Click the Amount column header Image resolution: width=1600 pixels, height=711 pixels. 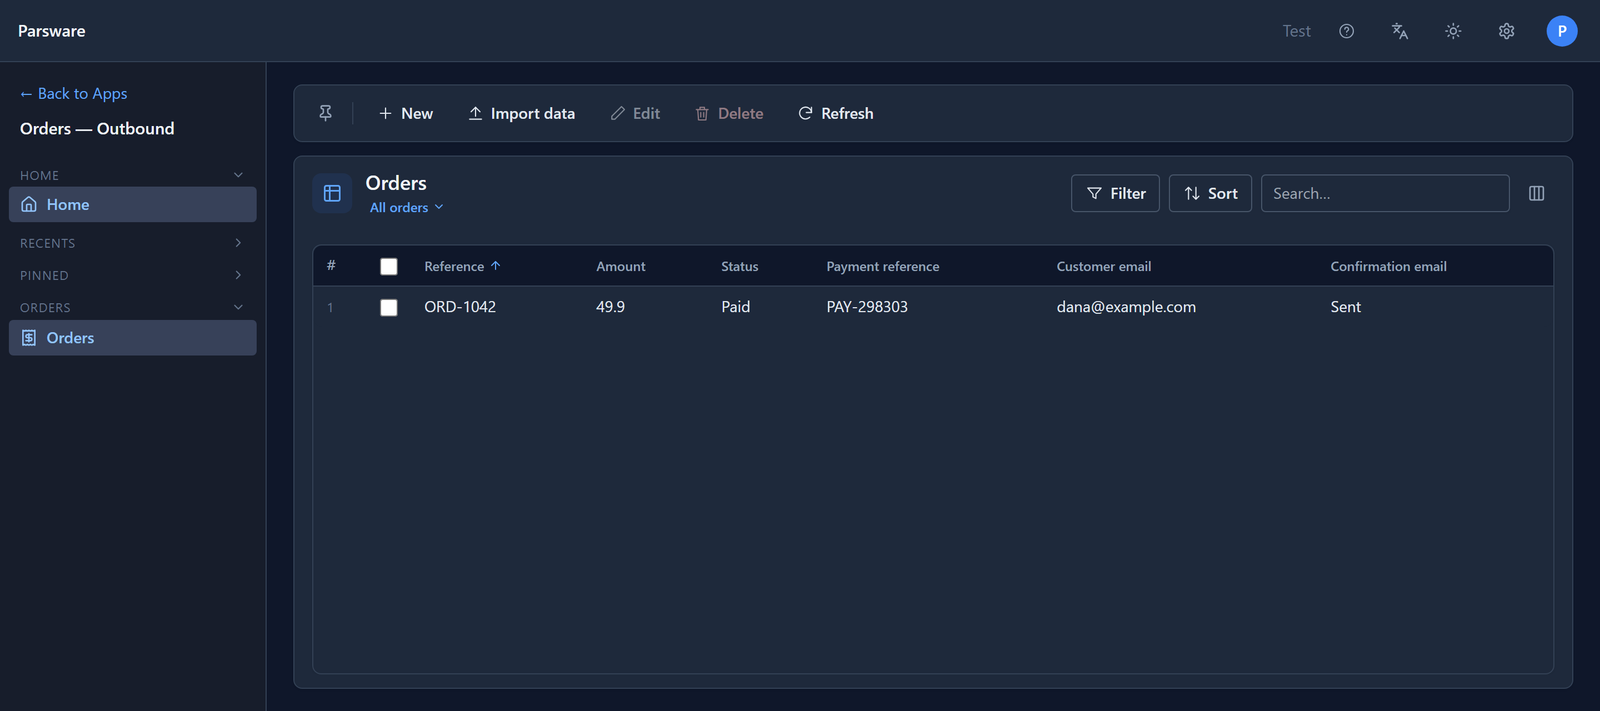tap(621, 266)
